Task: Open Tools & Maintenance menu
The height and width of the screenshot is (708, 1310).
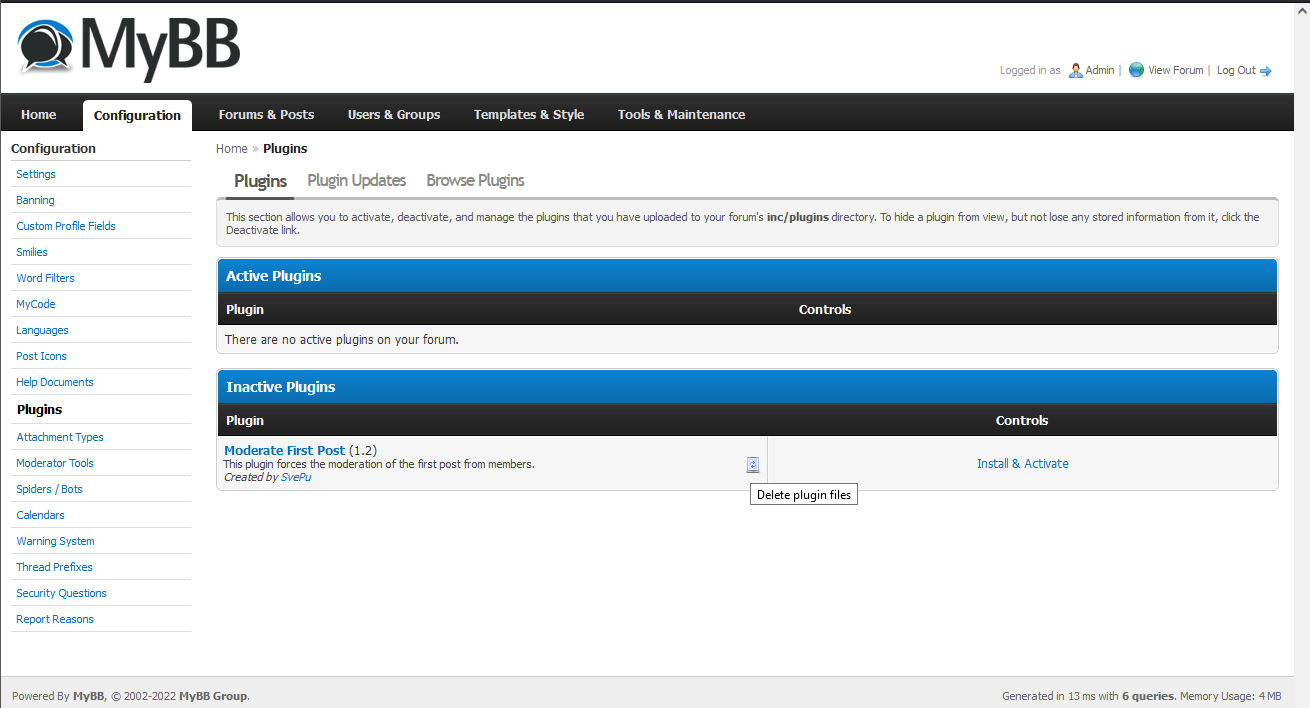Action: pyautogui.click(x=681, y=115)
